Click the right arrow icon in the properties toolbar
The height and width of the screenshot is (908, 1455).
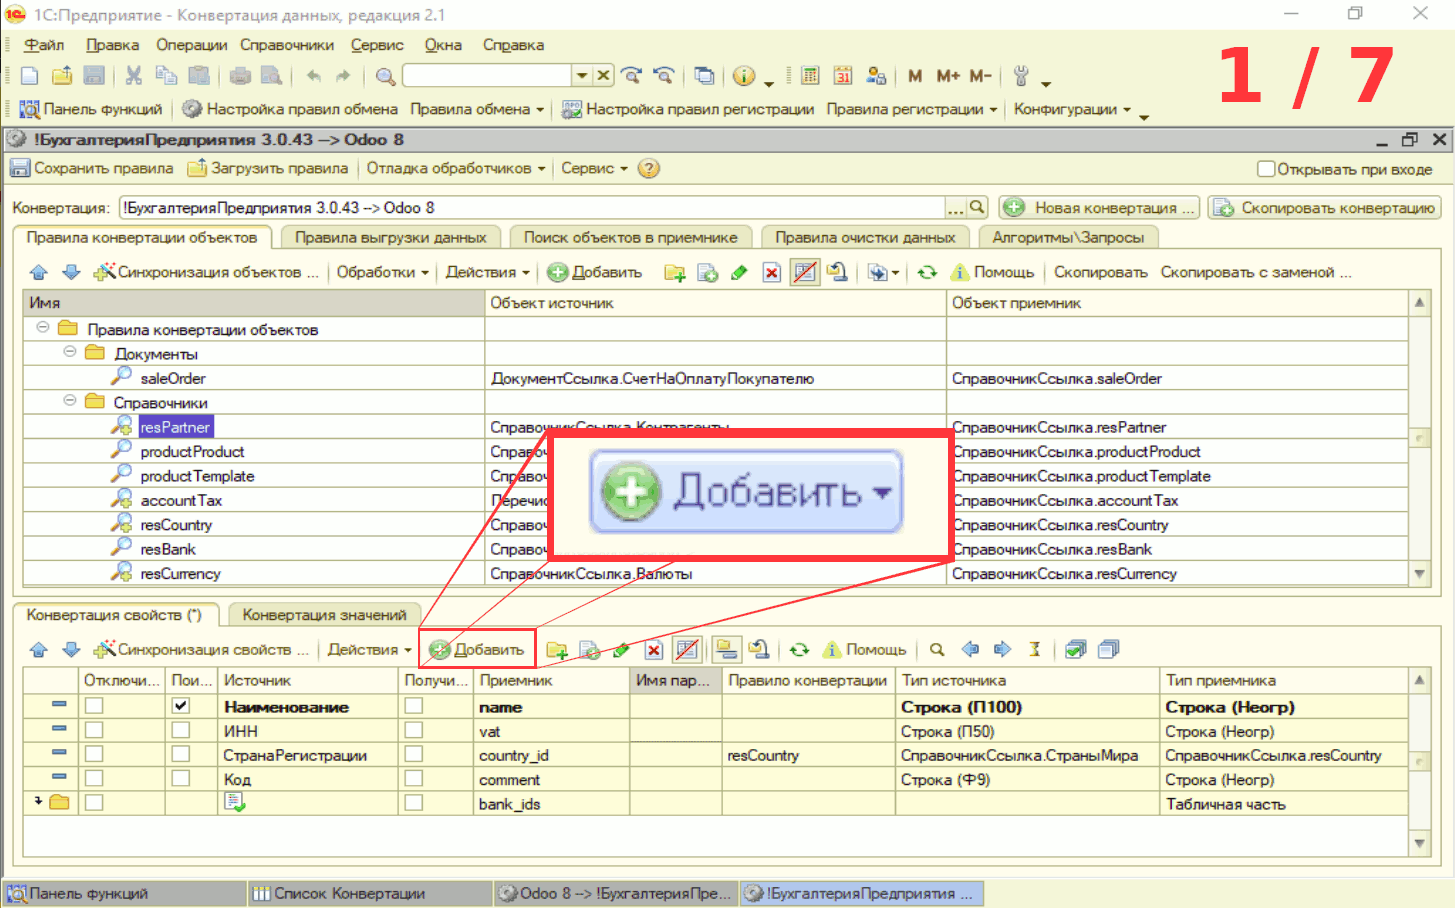[1002, 650]
